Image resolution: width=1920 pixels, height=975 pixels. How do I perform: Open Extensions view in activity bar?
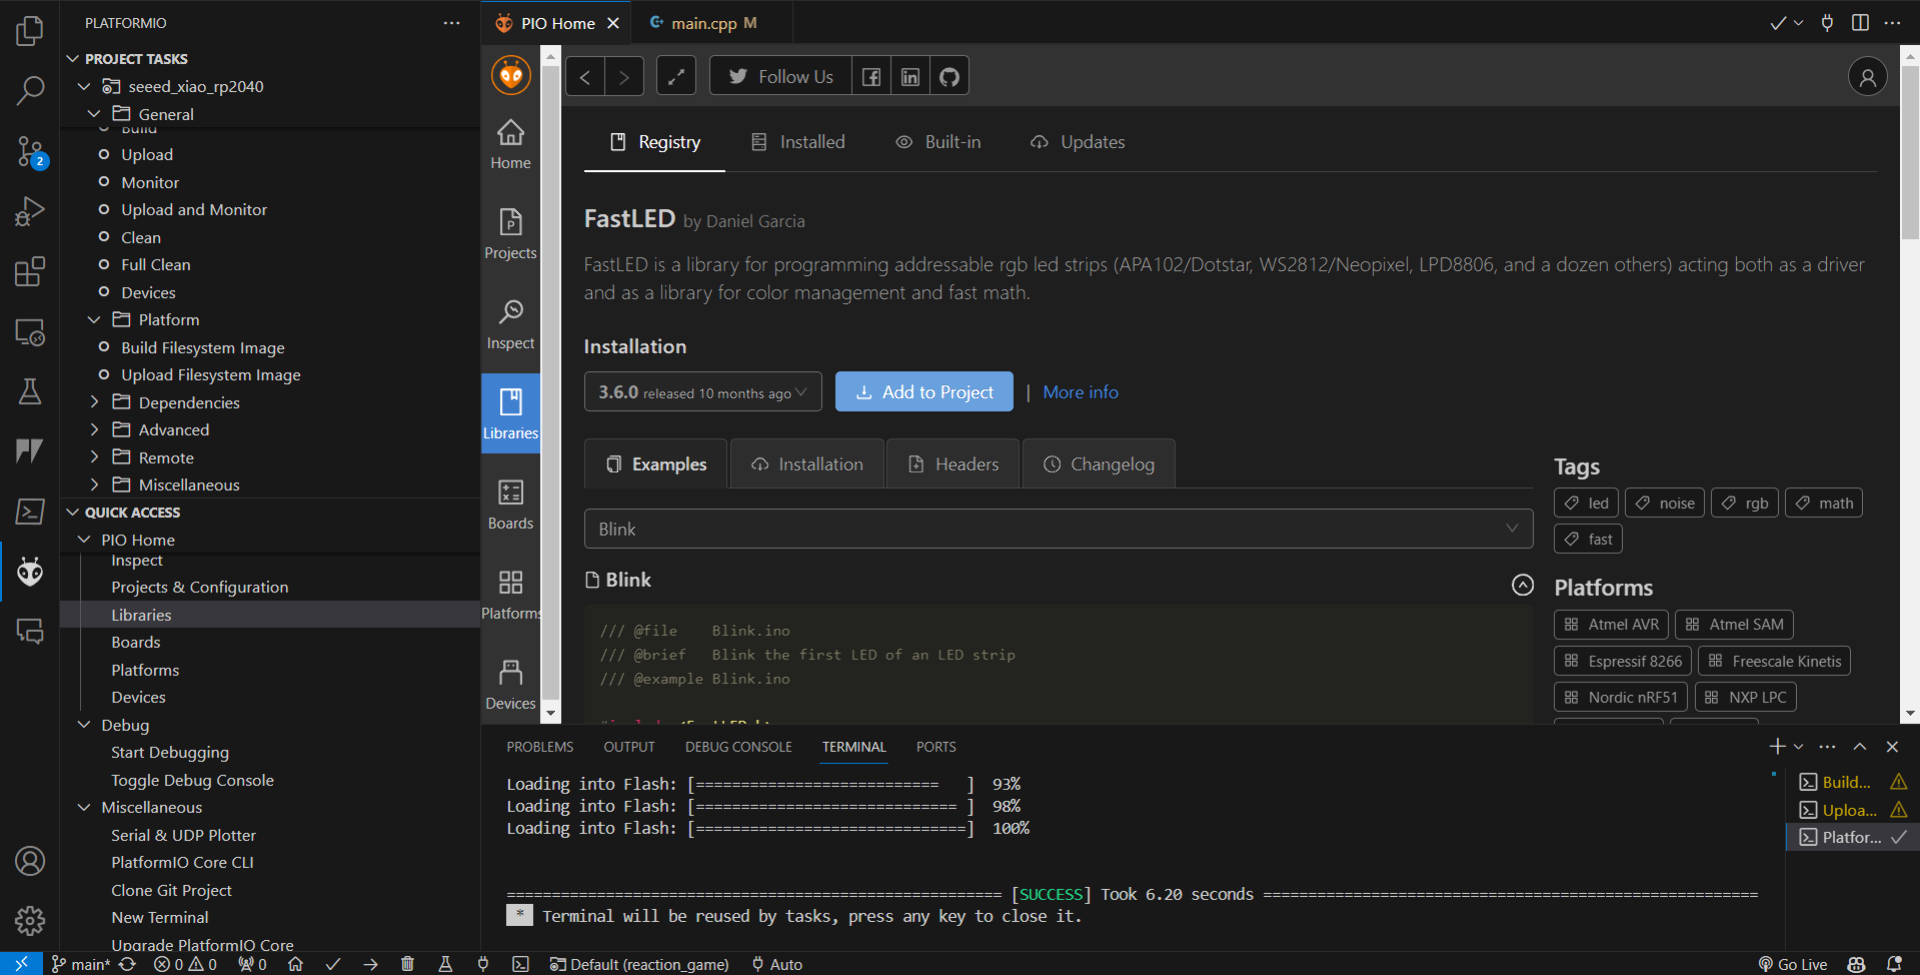[x=30, y=272]
